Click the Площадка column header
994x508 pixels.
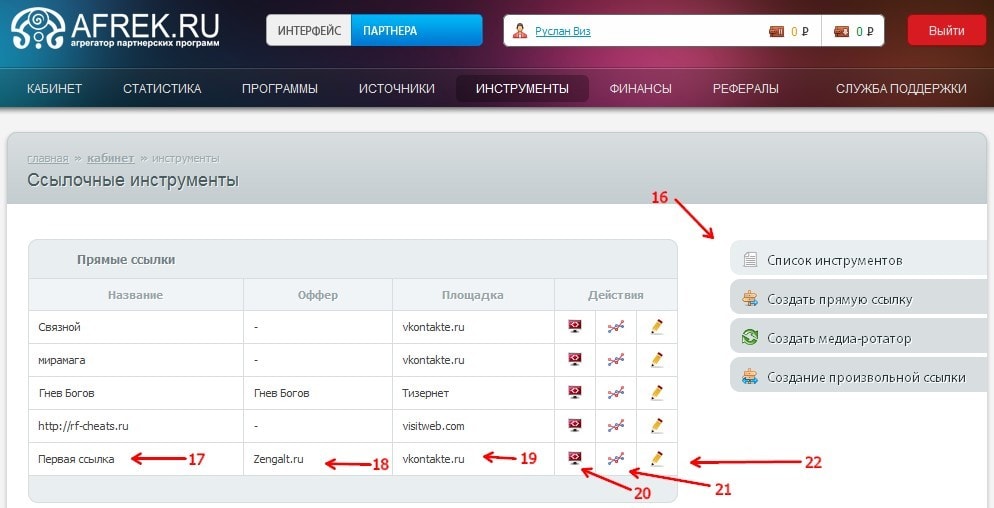click(x=473, y=295)
